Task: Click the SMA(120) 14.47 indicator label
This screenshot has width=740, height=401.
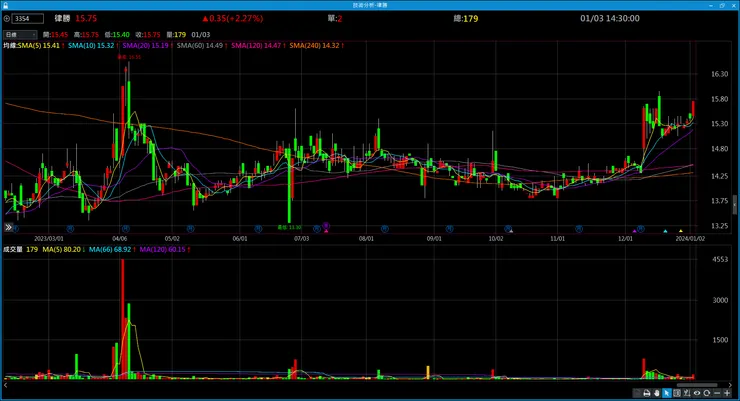Action: [256, 46]
